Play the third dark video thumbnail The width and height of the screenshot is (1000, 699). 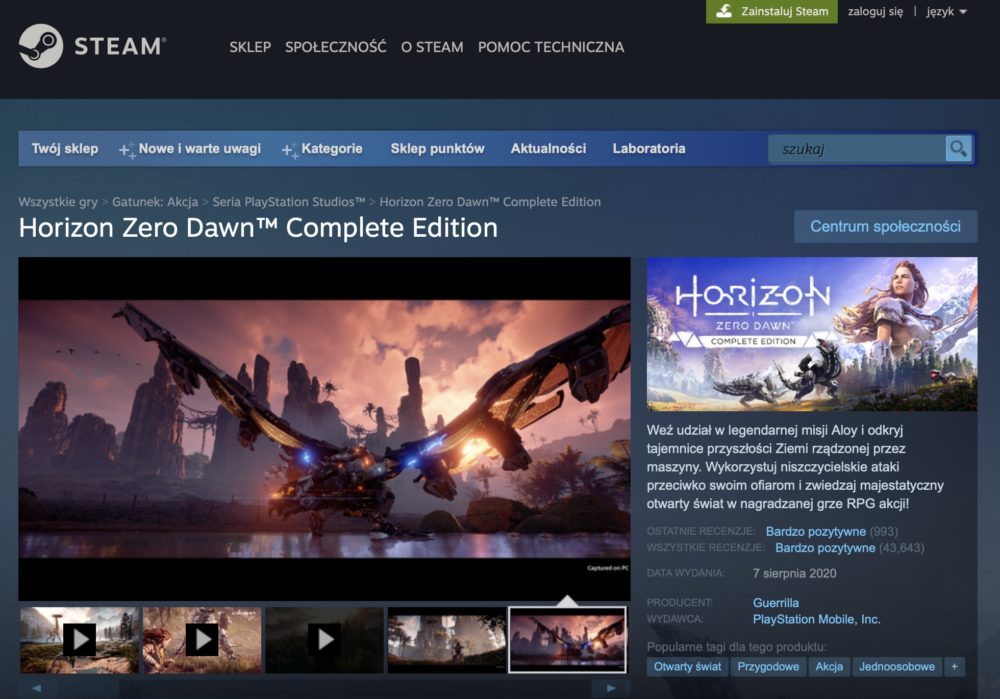click(325, 640)
